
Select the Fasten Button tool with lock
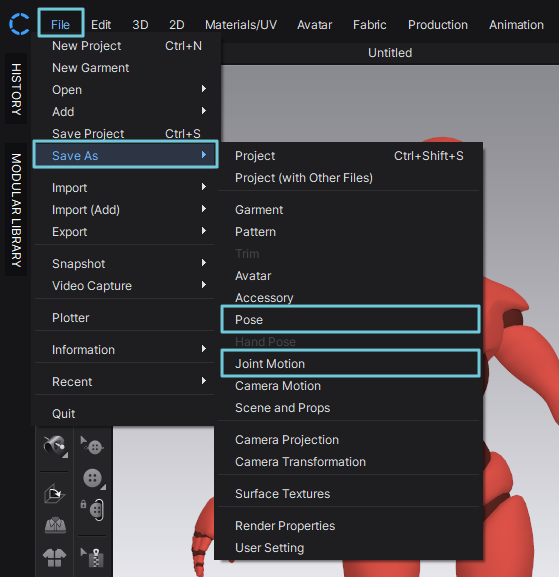pyautogui.click(x=93, y=510)
